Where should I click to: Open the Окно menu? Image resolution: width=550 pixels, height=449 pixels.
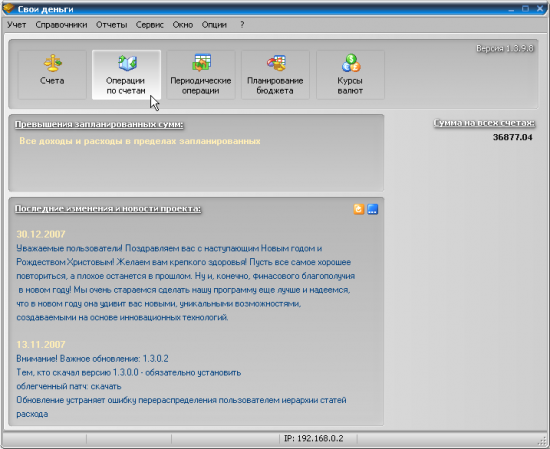tap(183, 25)
